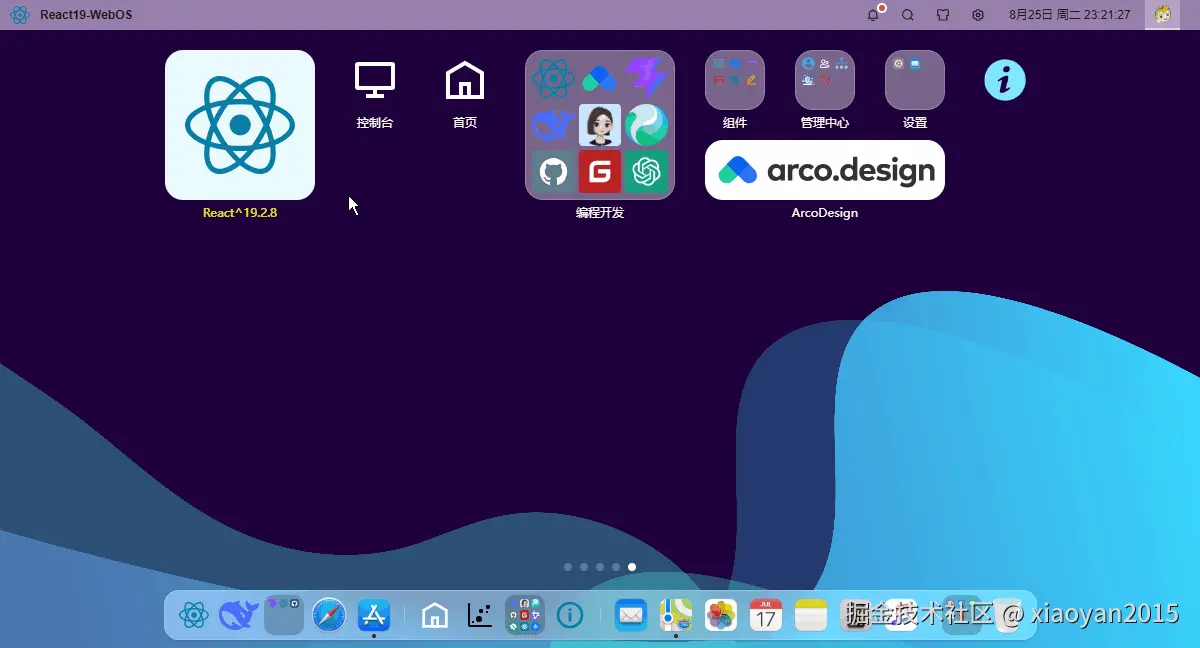Go to fourth desktop page dot
This screenshot has height=648, width=1200.
616,567
